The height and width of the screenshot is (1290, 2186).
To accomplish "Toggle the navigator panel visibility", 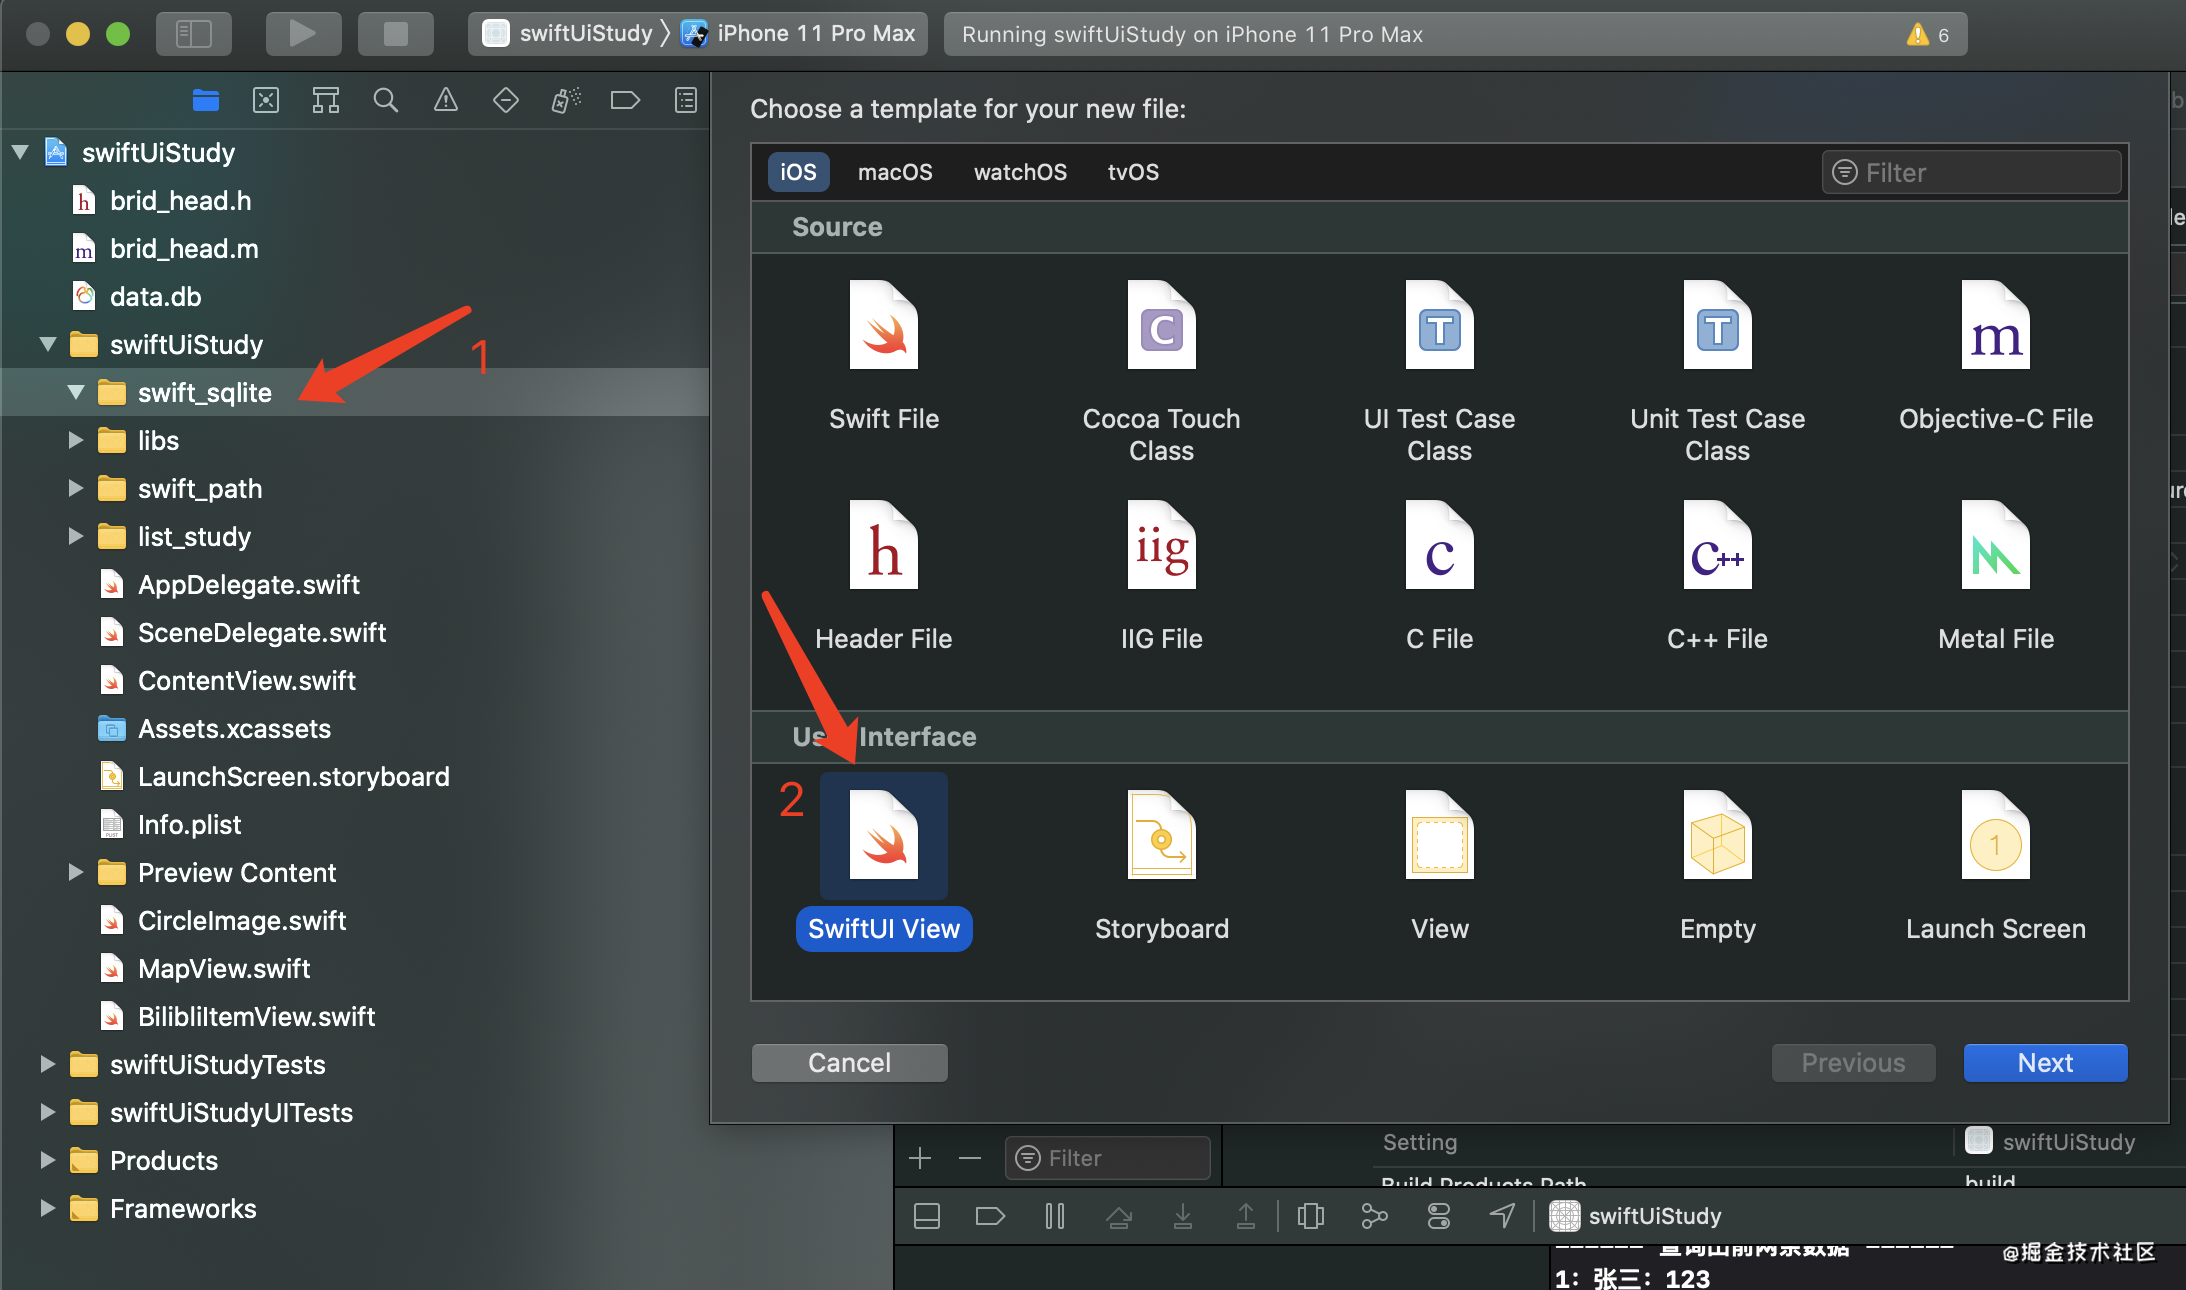I will 194,34.
